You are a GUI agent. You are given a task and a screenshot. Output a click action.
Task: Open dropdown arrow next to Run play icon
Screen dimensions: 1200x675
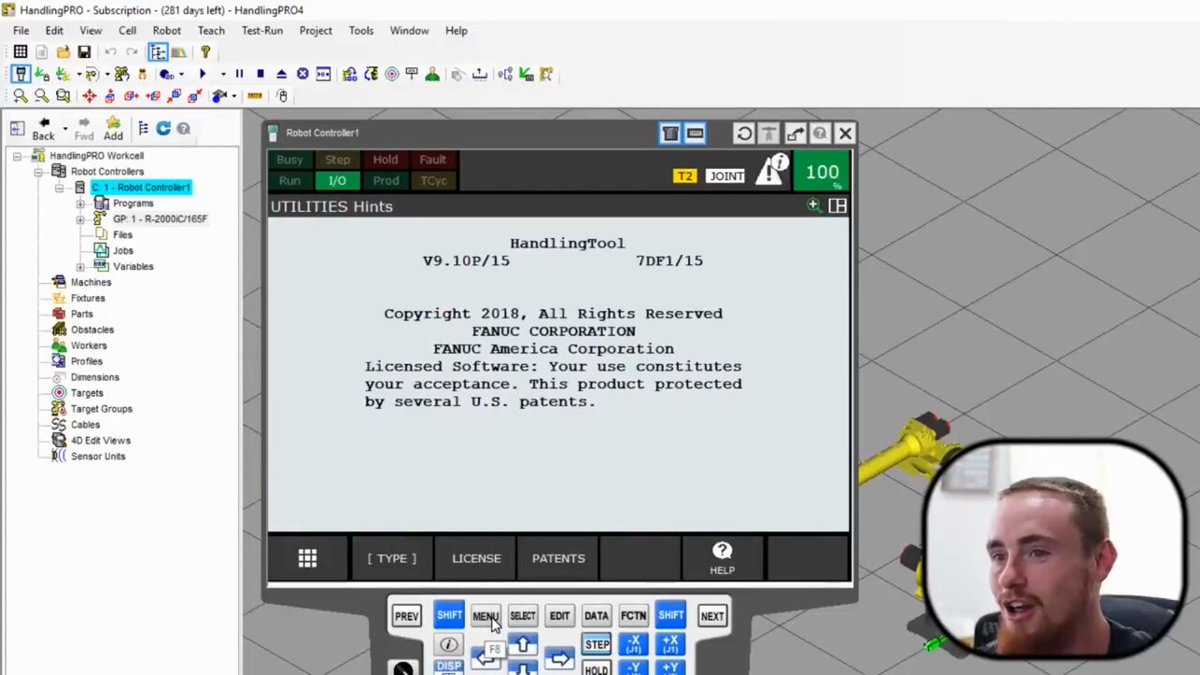(222, 74)
